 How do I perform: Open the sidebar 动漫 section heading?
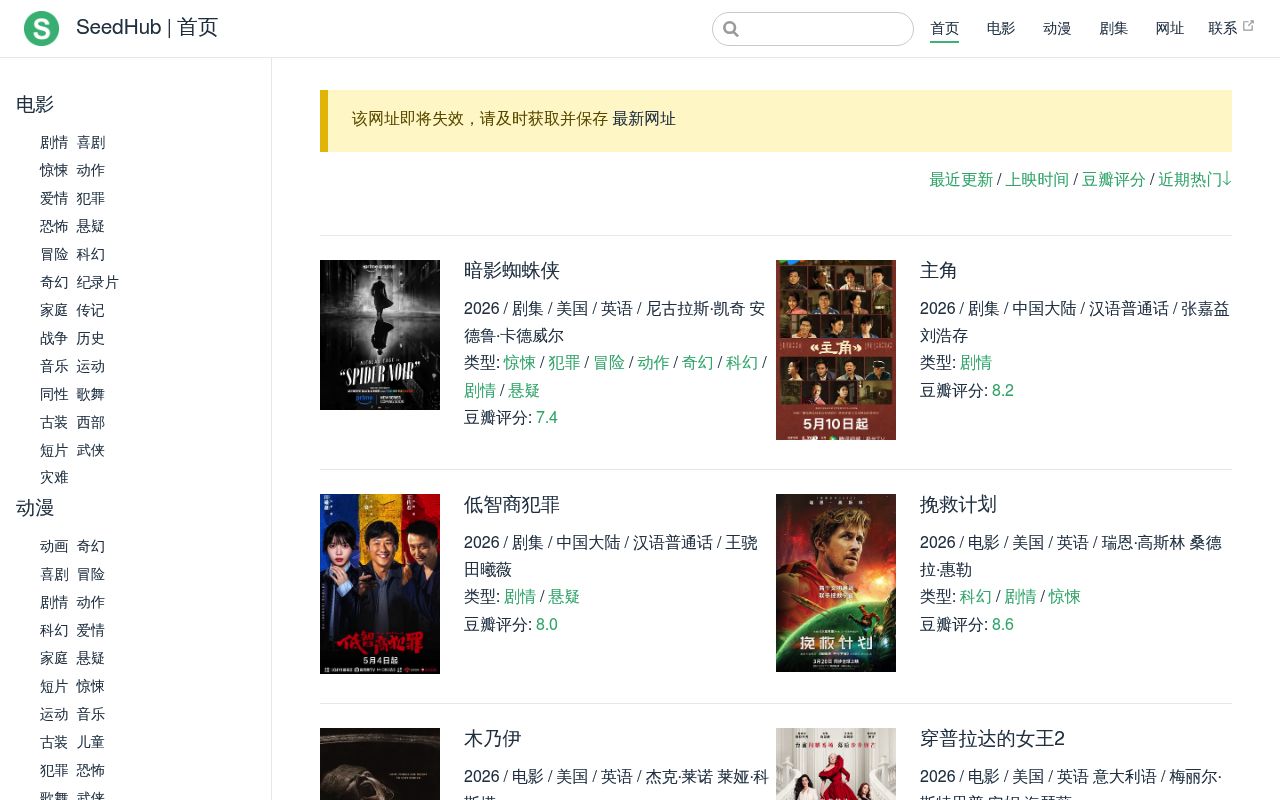[35, 508]
